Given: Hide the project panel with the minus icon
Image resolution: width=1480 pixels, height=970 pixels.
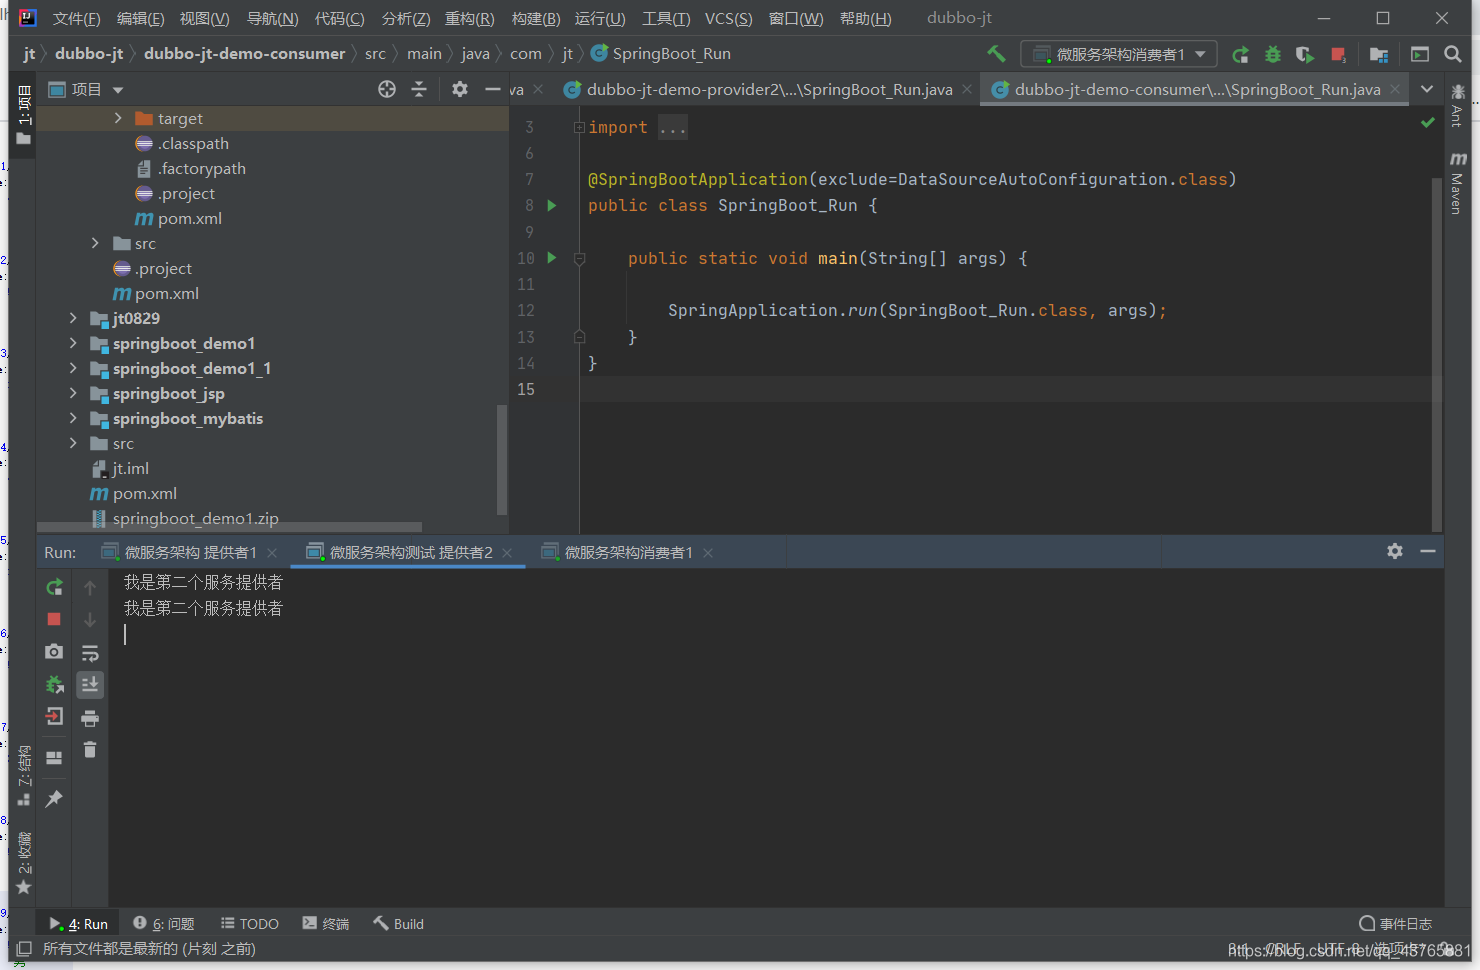Looking at the screenshot, I should 492,89.
